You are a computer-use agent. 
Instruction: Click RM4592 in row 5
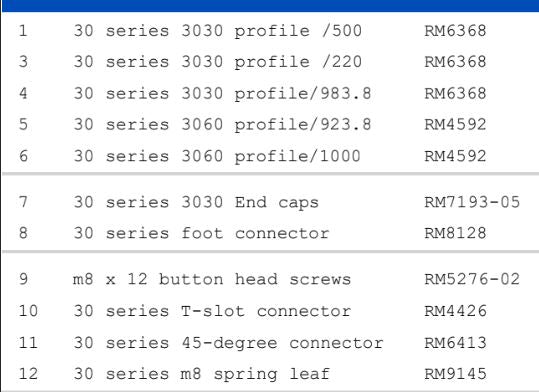pos(455,124)
